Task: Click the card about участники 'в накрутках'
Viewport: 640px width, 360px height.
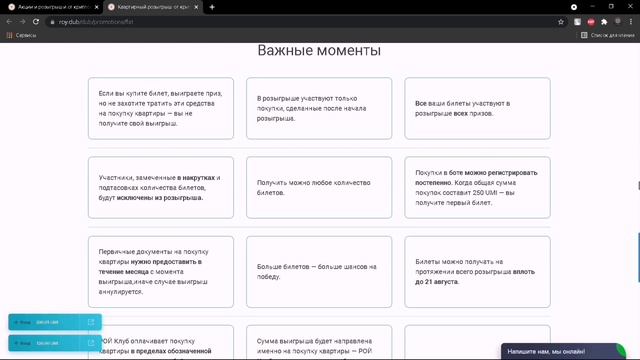Action: click(x=161, y=187)
